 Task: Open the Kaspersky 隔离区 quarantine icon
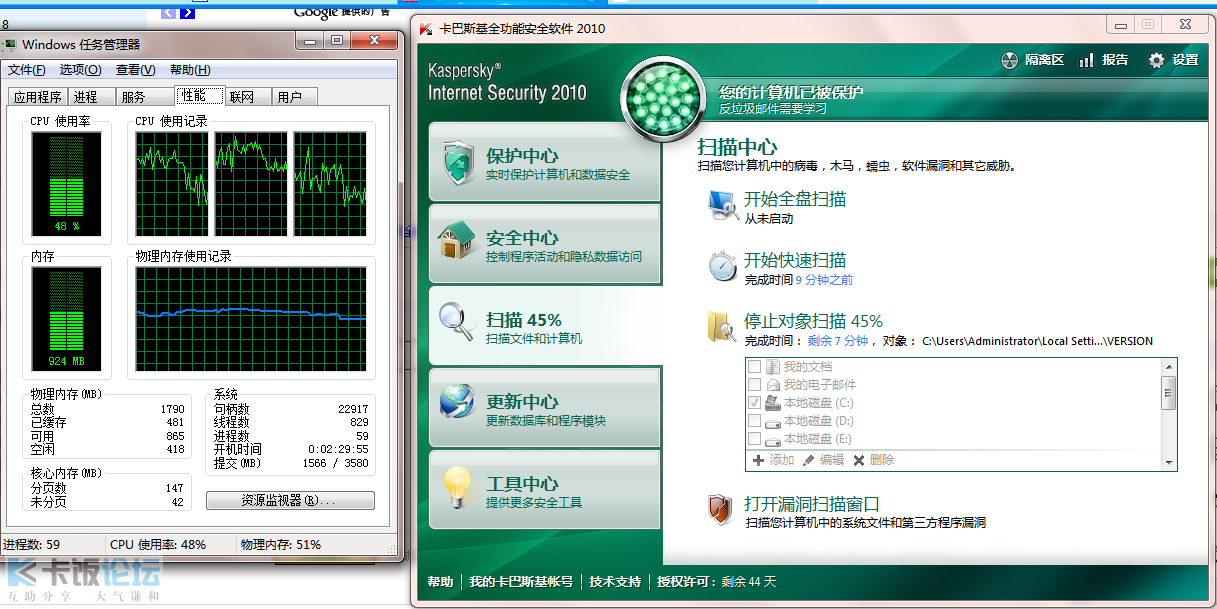point(1010,60)
